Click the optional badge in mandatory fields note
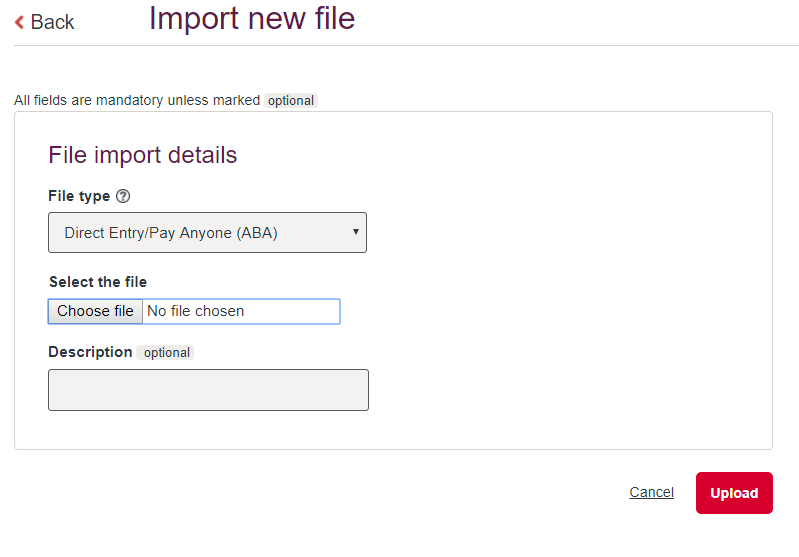This screenshot has height=557, width=799. tap(291, 101)
